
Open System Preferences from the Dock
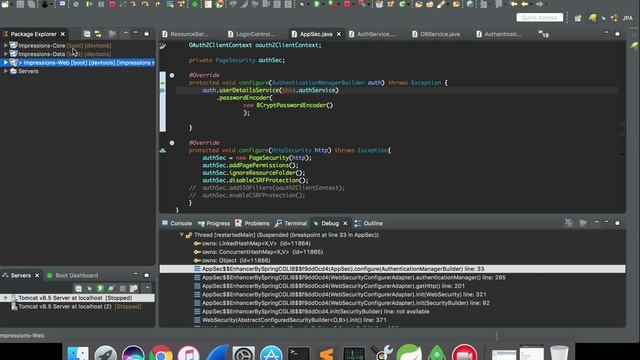(244, 354)
